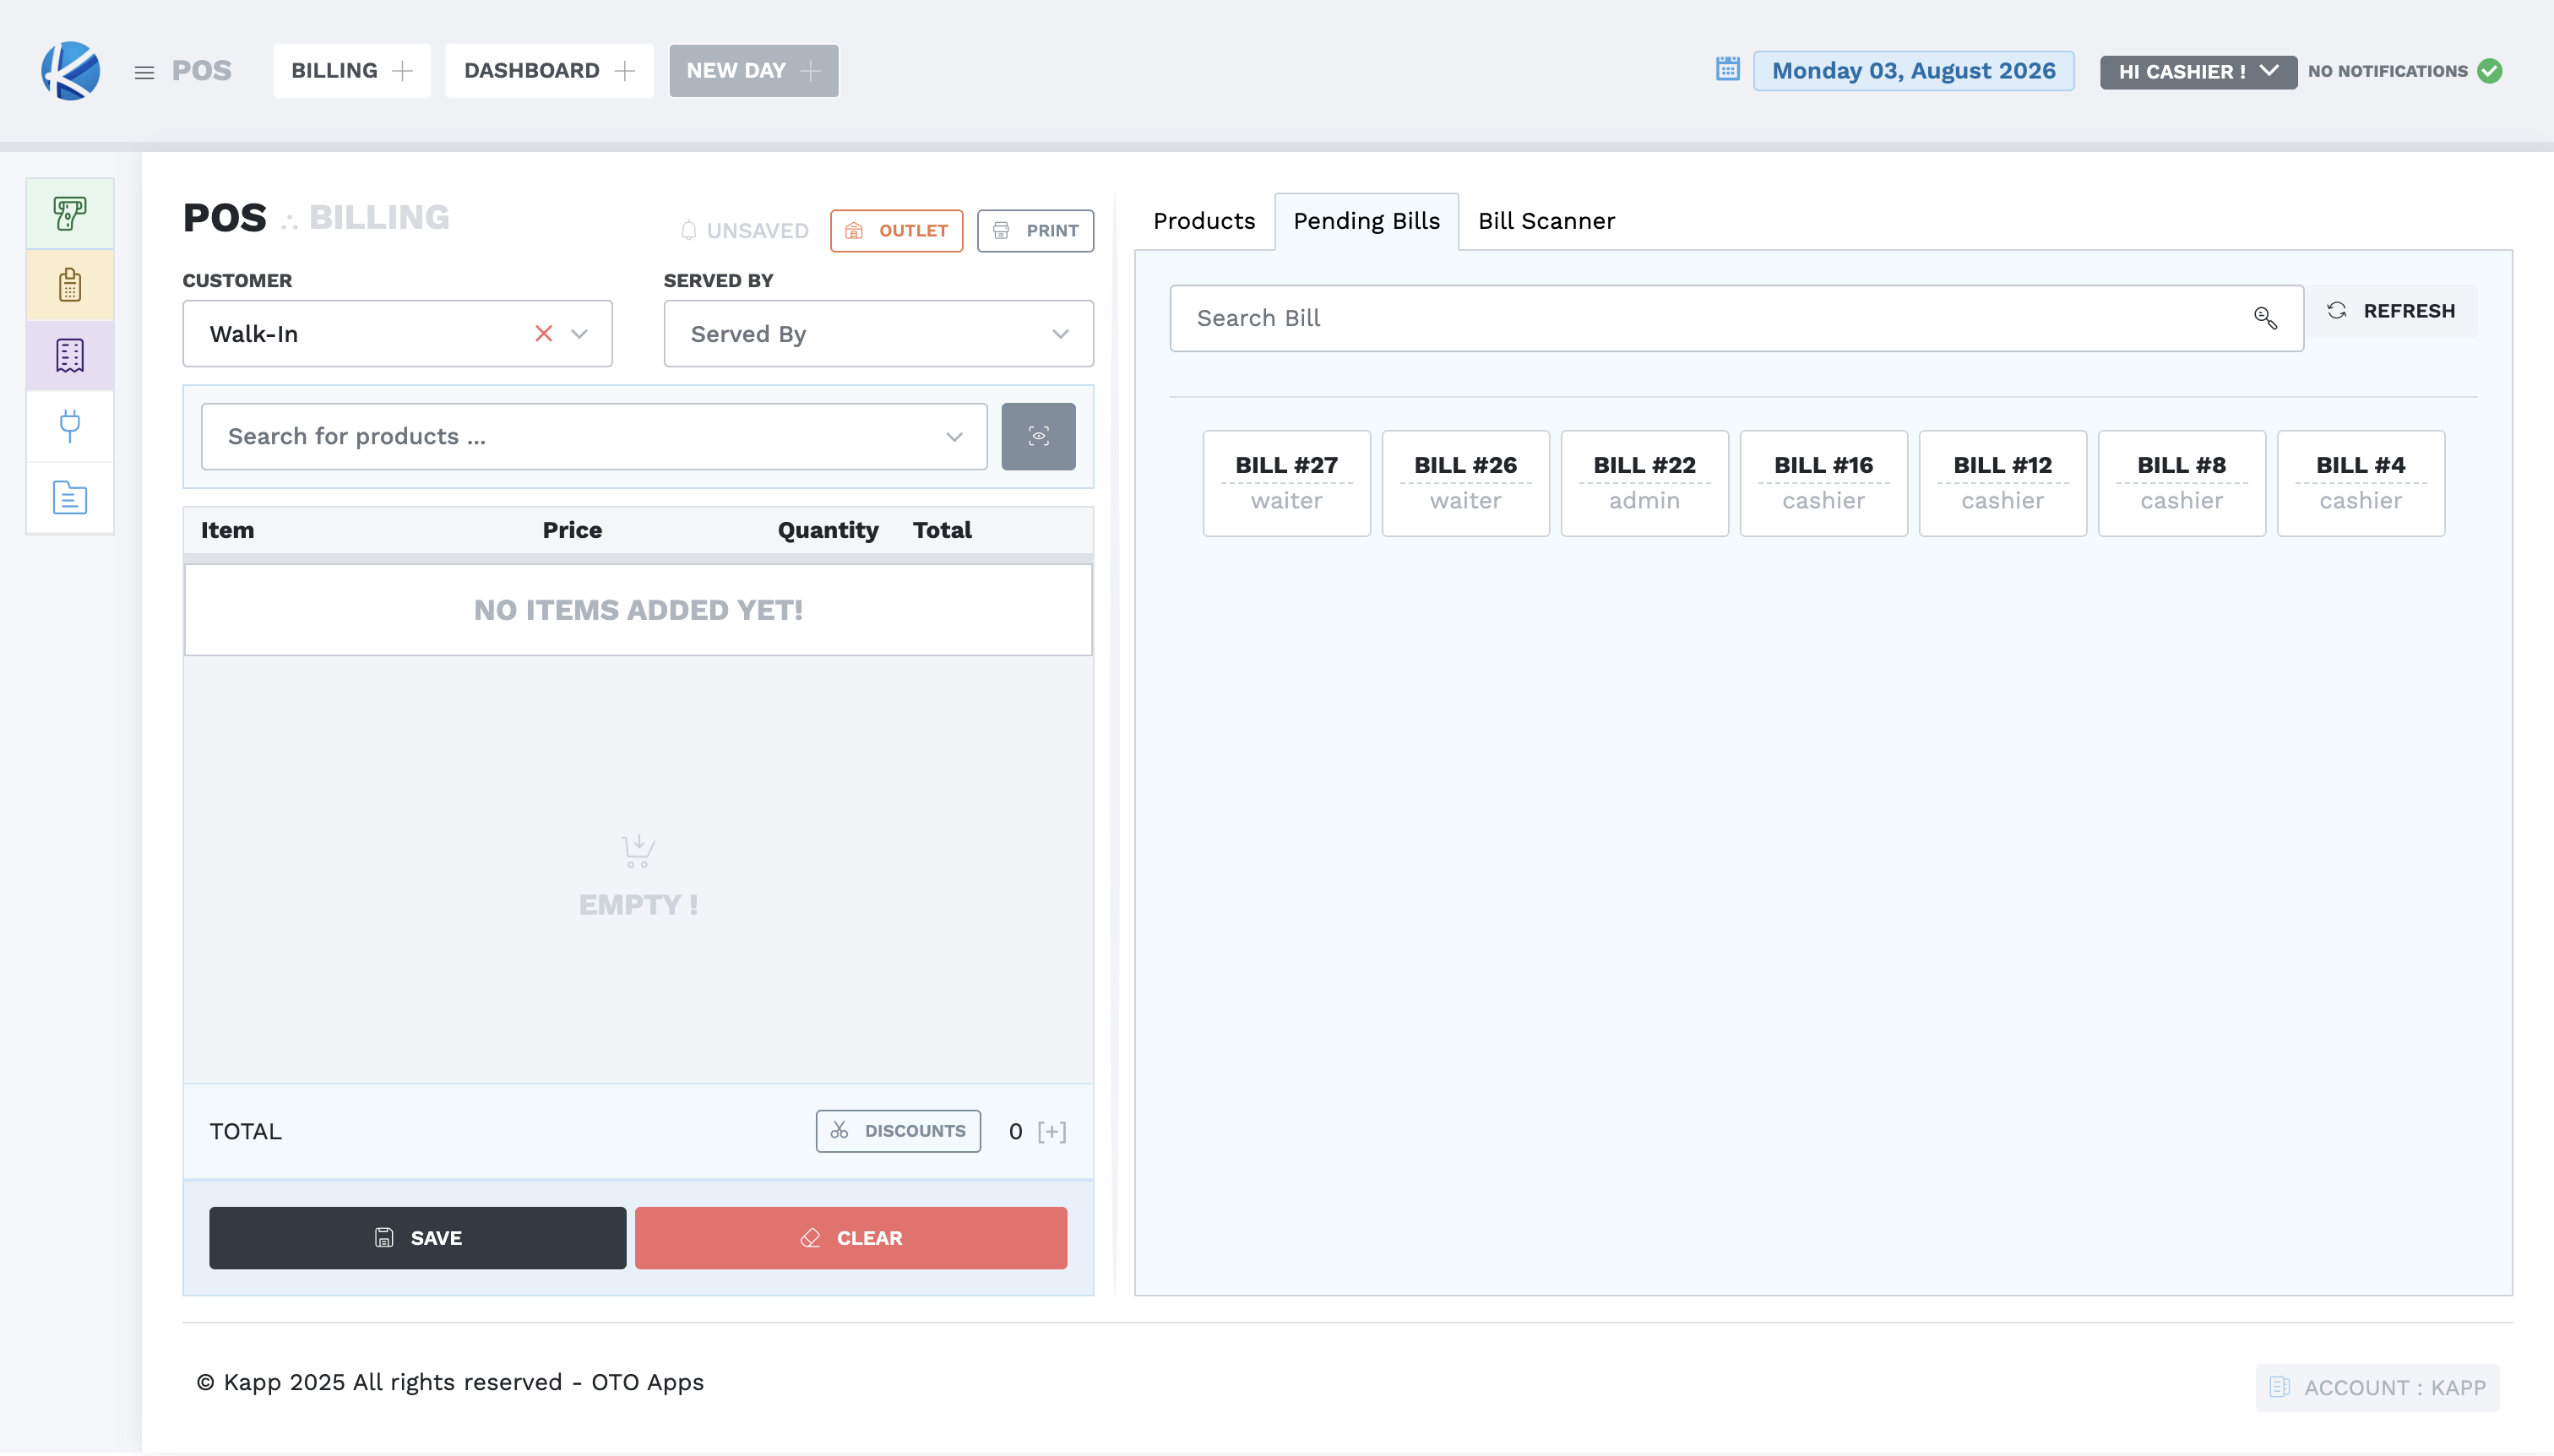Open the clipboard icon in sidebar
The image size is (2554, 1456).
coord(70,285)
